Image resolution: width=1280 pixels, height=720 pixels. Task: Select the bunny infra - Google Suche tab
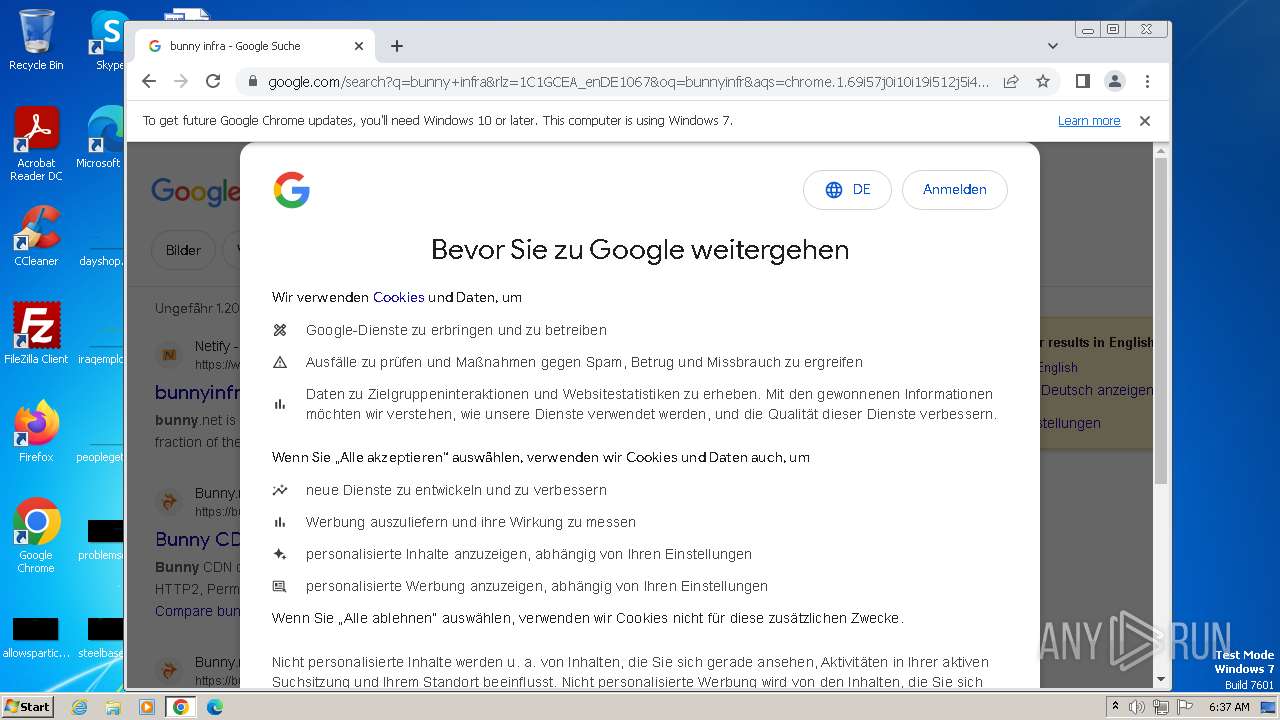(x=255, y=46)
